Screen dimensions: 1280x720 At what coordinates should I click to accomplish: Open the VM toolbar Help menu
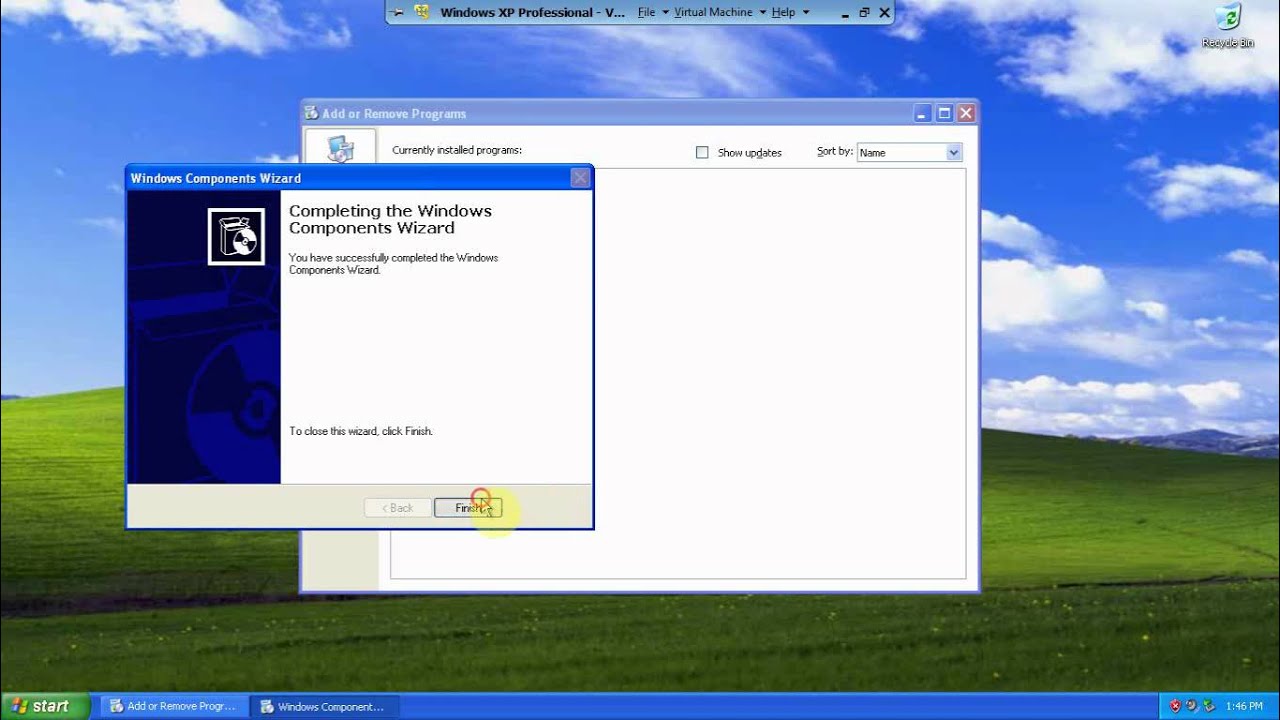[x=784, y=12]
